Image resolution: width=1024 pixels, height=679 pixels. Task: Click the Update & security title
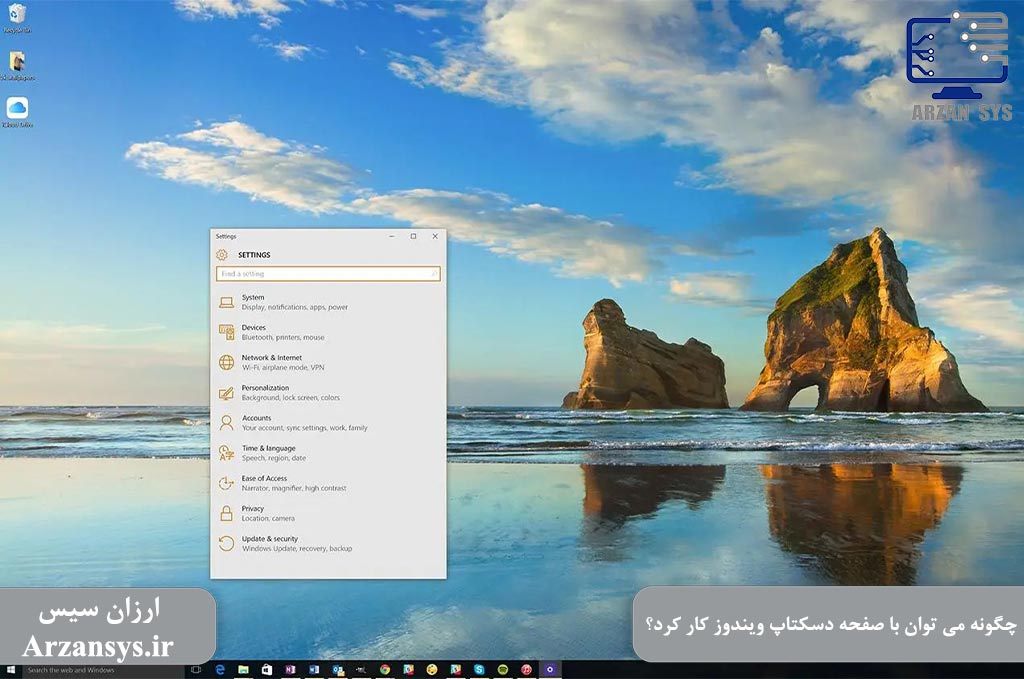(270, 539)
